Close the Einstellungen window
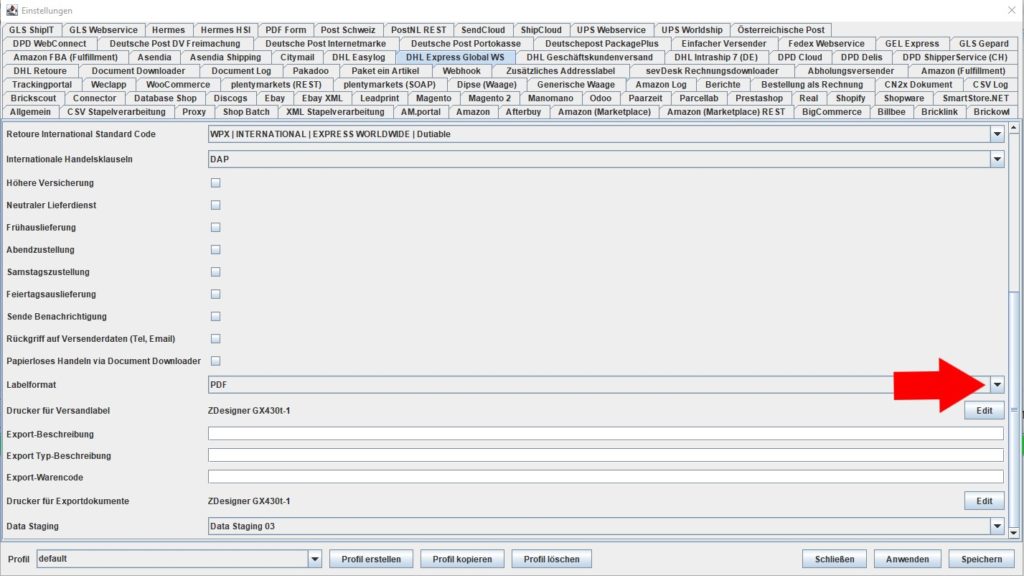Viewport: 1024px width, 576px height. coord(1011,10)
